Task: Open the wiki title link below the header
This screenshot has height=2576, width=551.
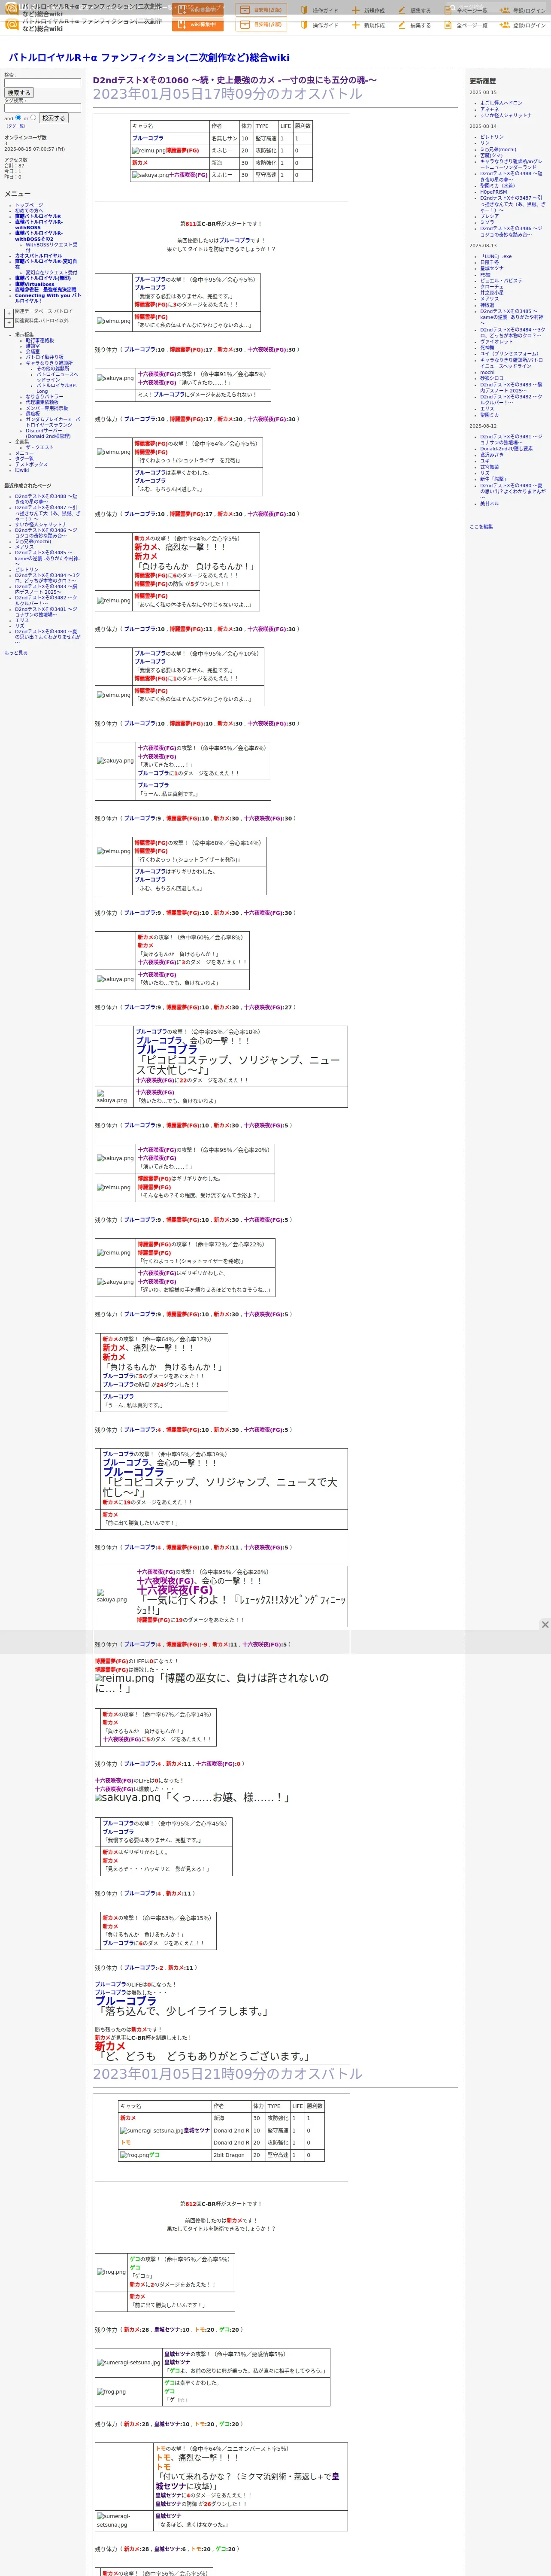Action: pyautogui.click(x=149, y=58)
